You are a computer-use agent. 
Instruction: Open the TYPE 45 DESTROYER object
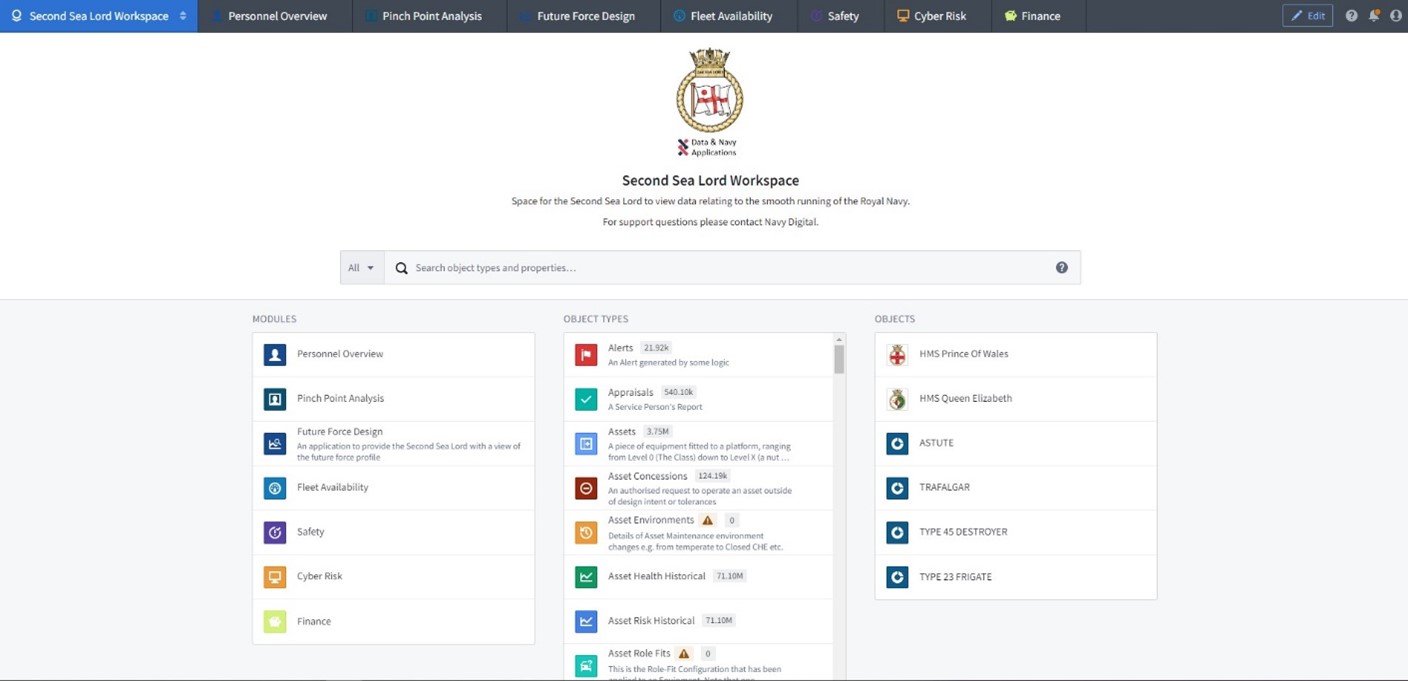[x=962, y=532]
